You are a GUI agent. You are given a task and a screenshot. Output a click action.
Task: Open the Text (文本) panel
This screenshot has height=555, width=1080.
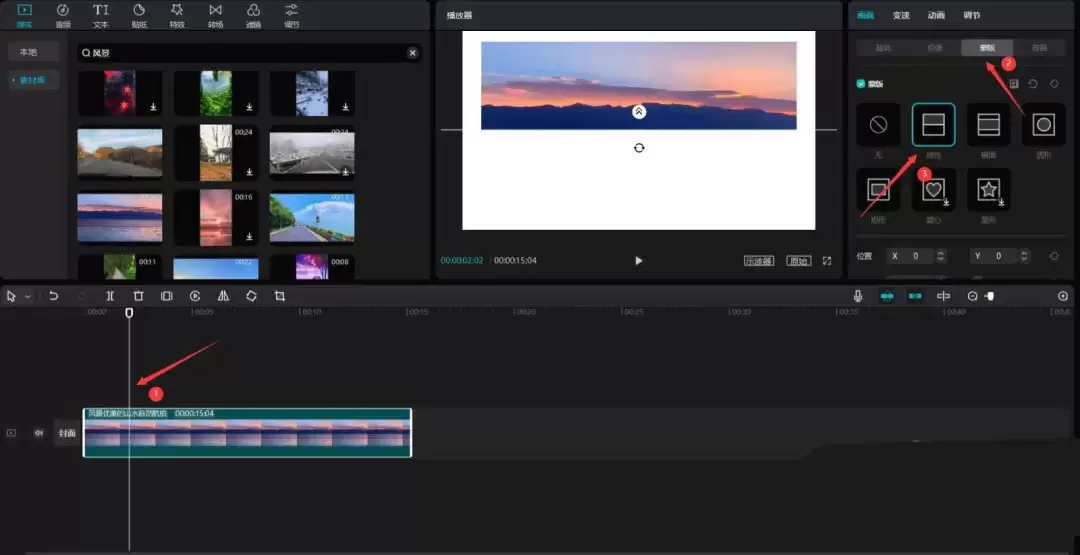101,14
